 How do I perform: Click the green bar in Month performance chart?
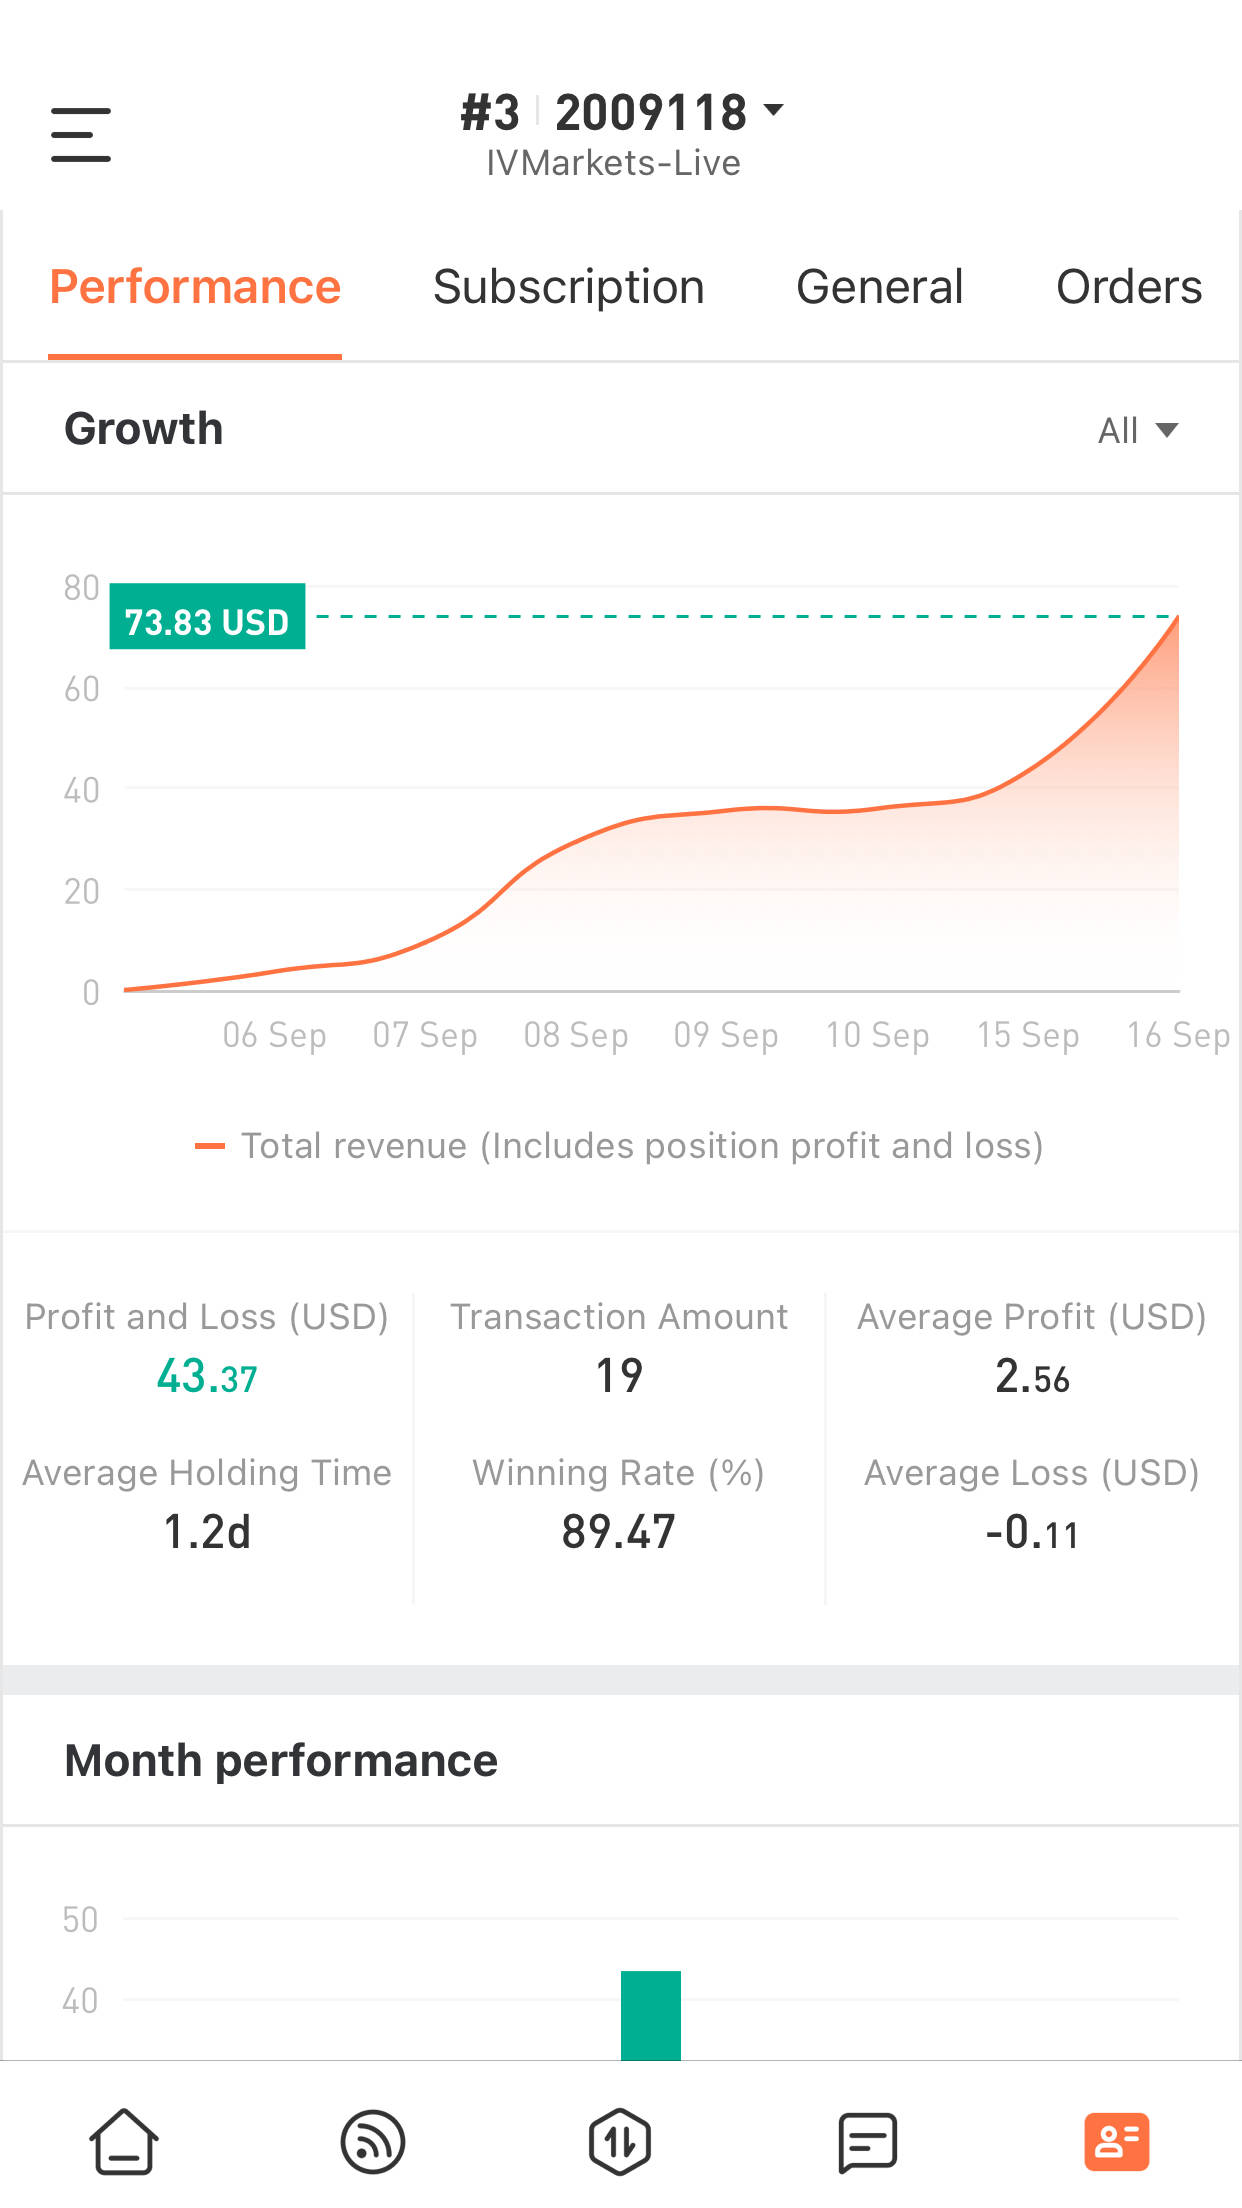(x=651, y=2016)
